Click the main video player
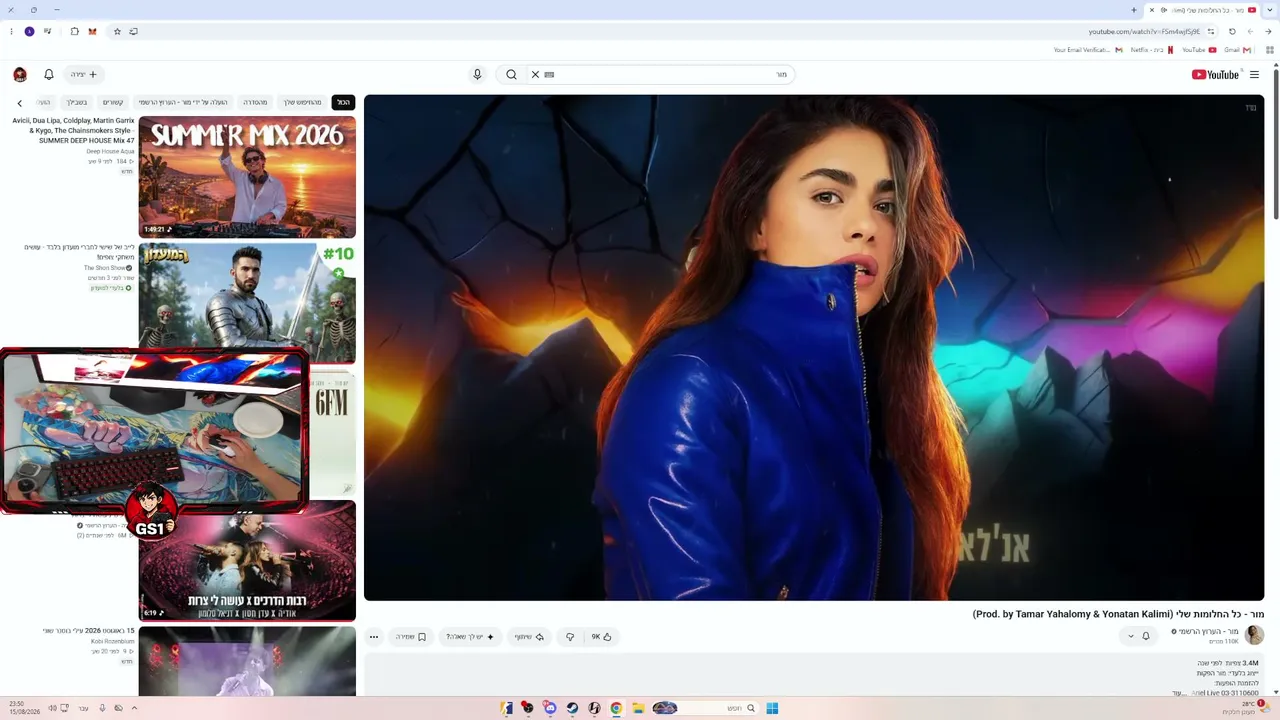The image size is (1280, 720). (814, 348)
